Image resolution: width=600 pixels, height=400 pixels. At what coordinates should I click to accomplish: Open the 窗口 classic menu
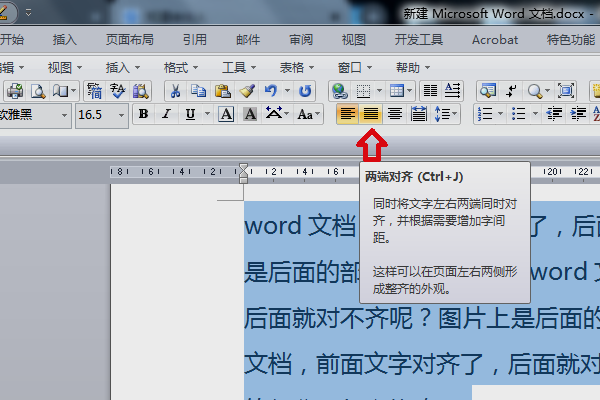(355, 68)
